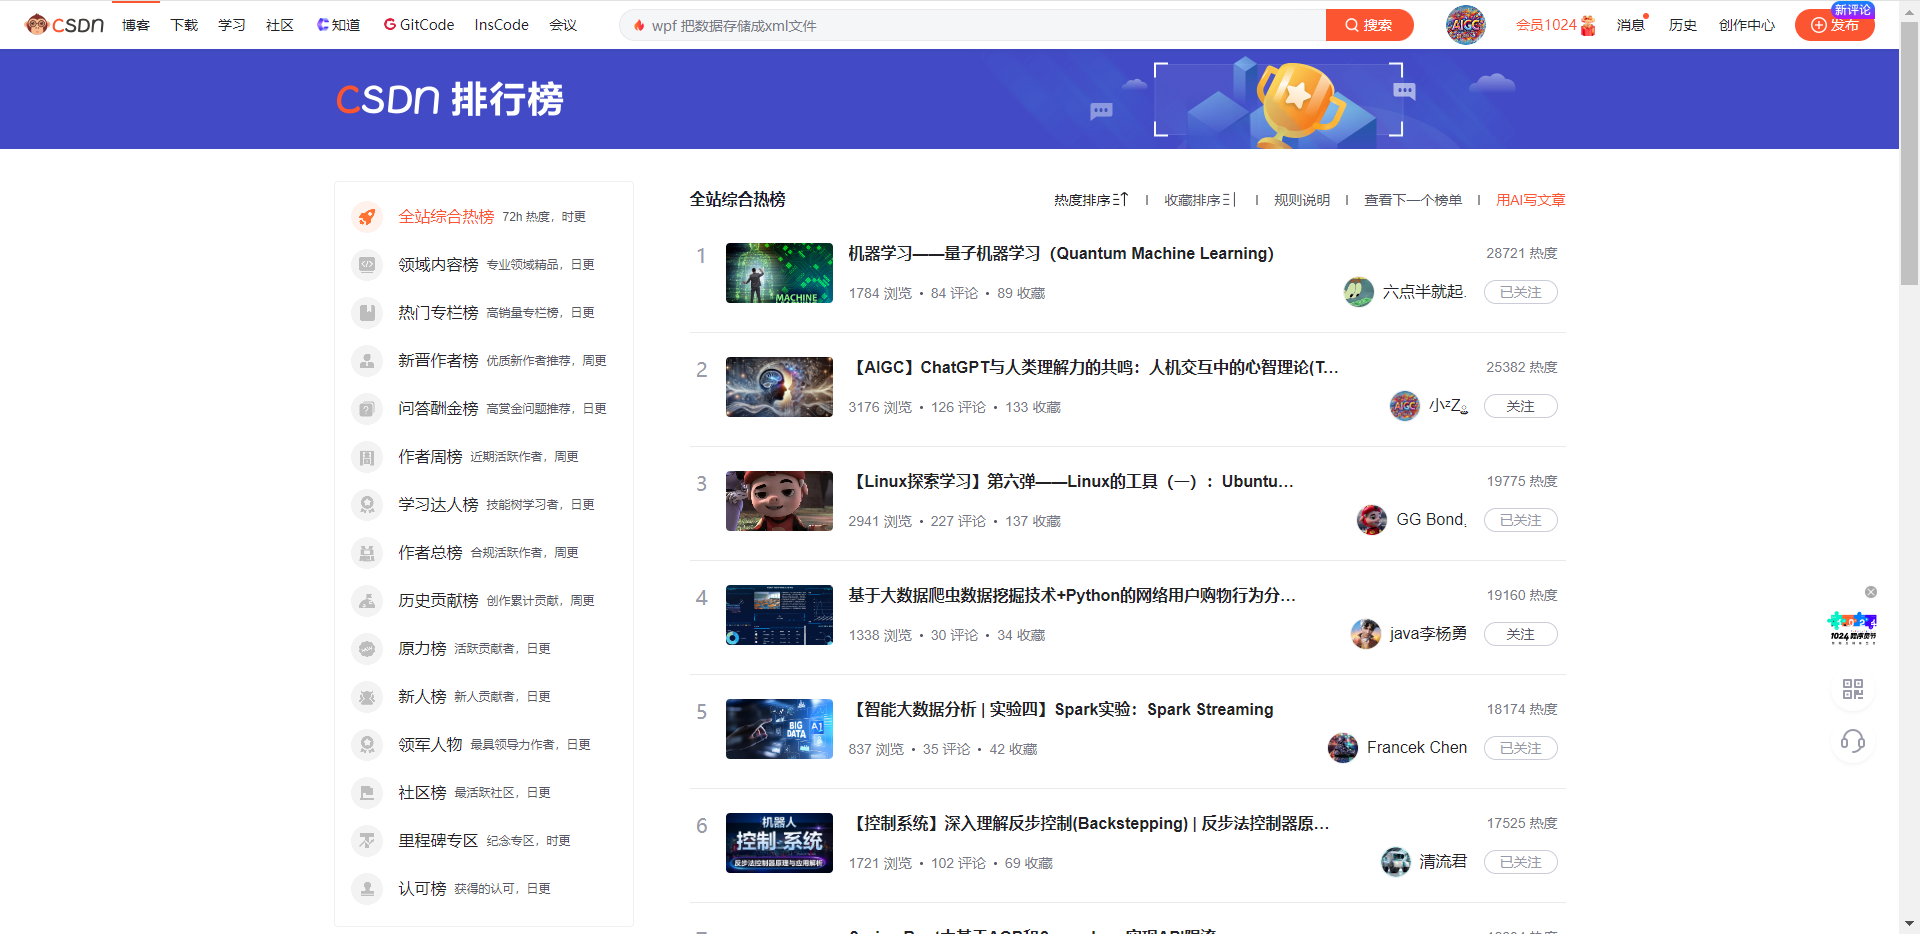Click the CSDN logo in header

click(65, 25)
